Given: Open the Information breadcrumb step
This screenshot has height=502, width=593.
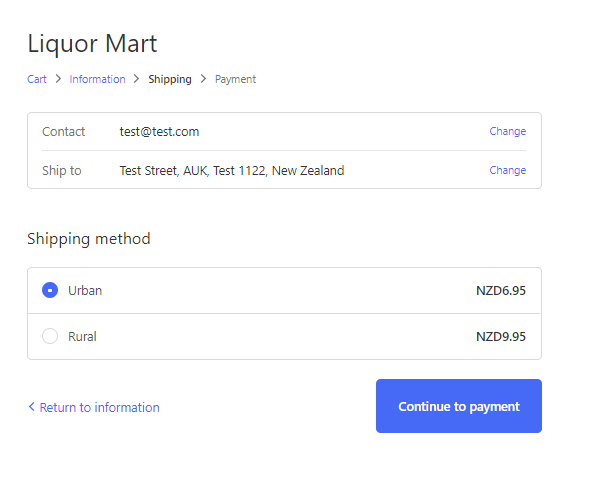Looking at the screenshot, I should 97,79.
